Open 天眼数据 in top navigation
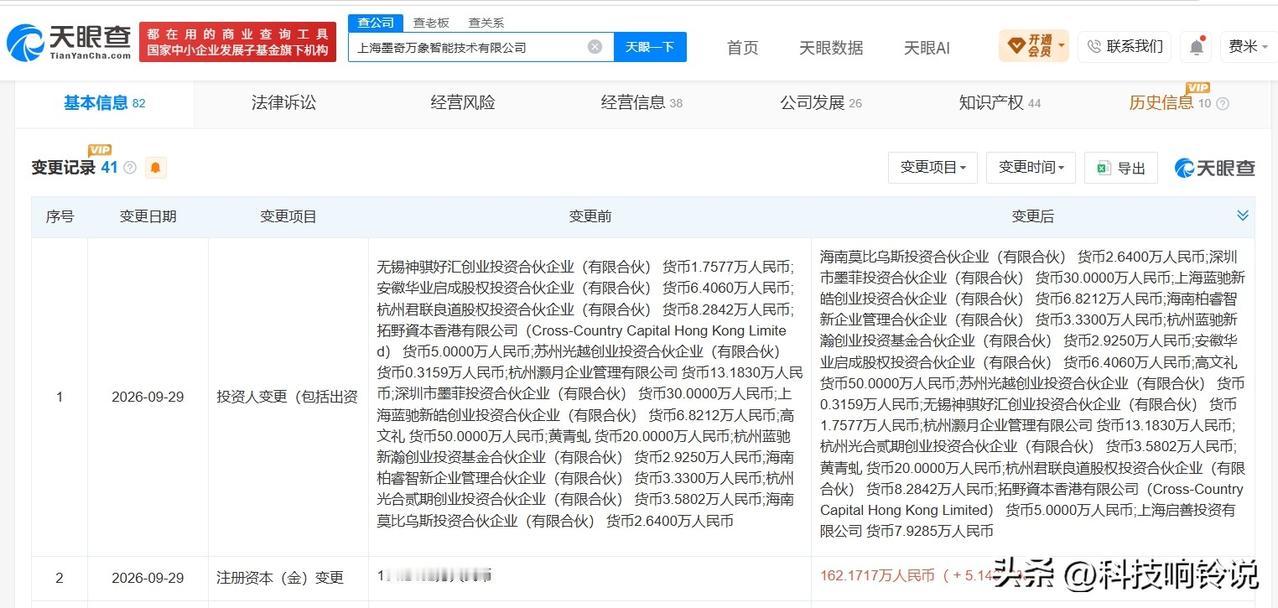The width and height of the screenshot is (1278, 608). 831,47
